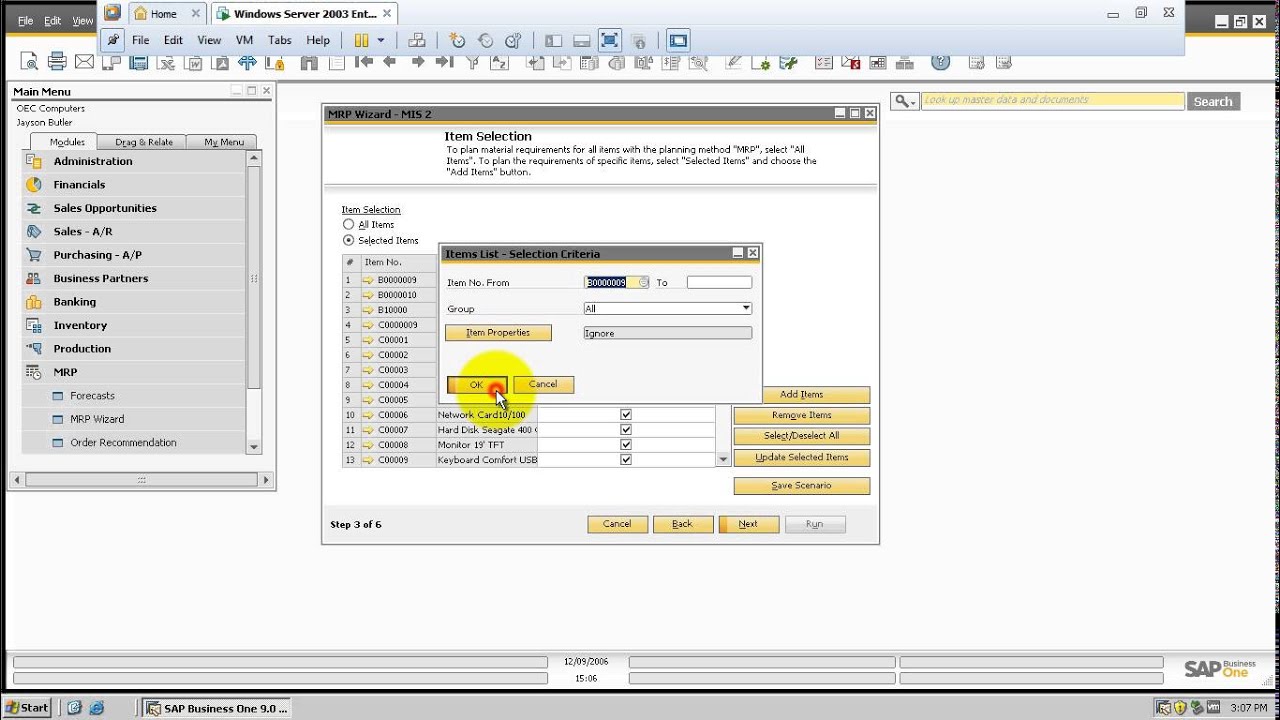Click VMware send Ctrl+Alt+Del icon
The image size is (1280, 720).
point(417,41)
